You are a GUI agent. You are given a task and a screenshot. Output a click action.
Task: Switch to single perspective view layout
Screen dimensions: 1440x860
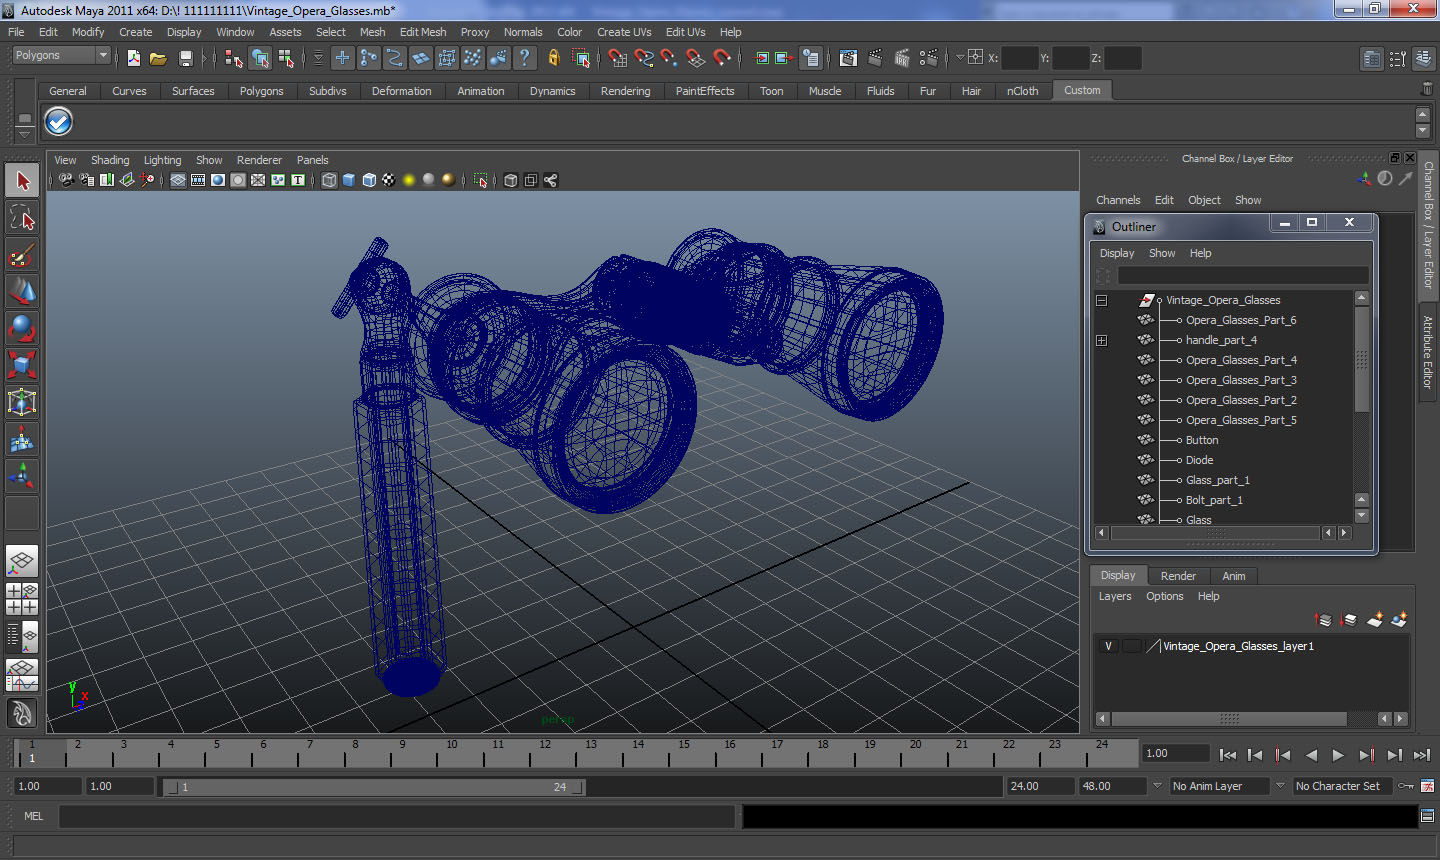pyautogui.click(x=22, y=562)
